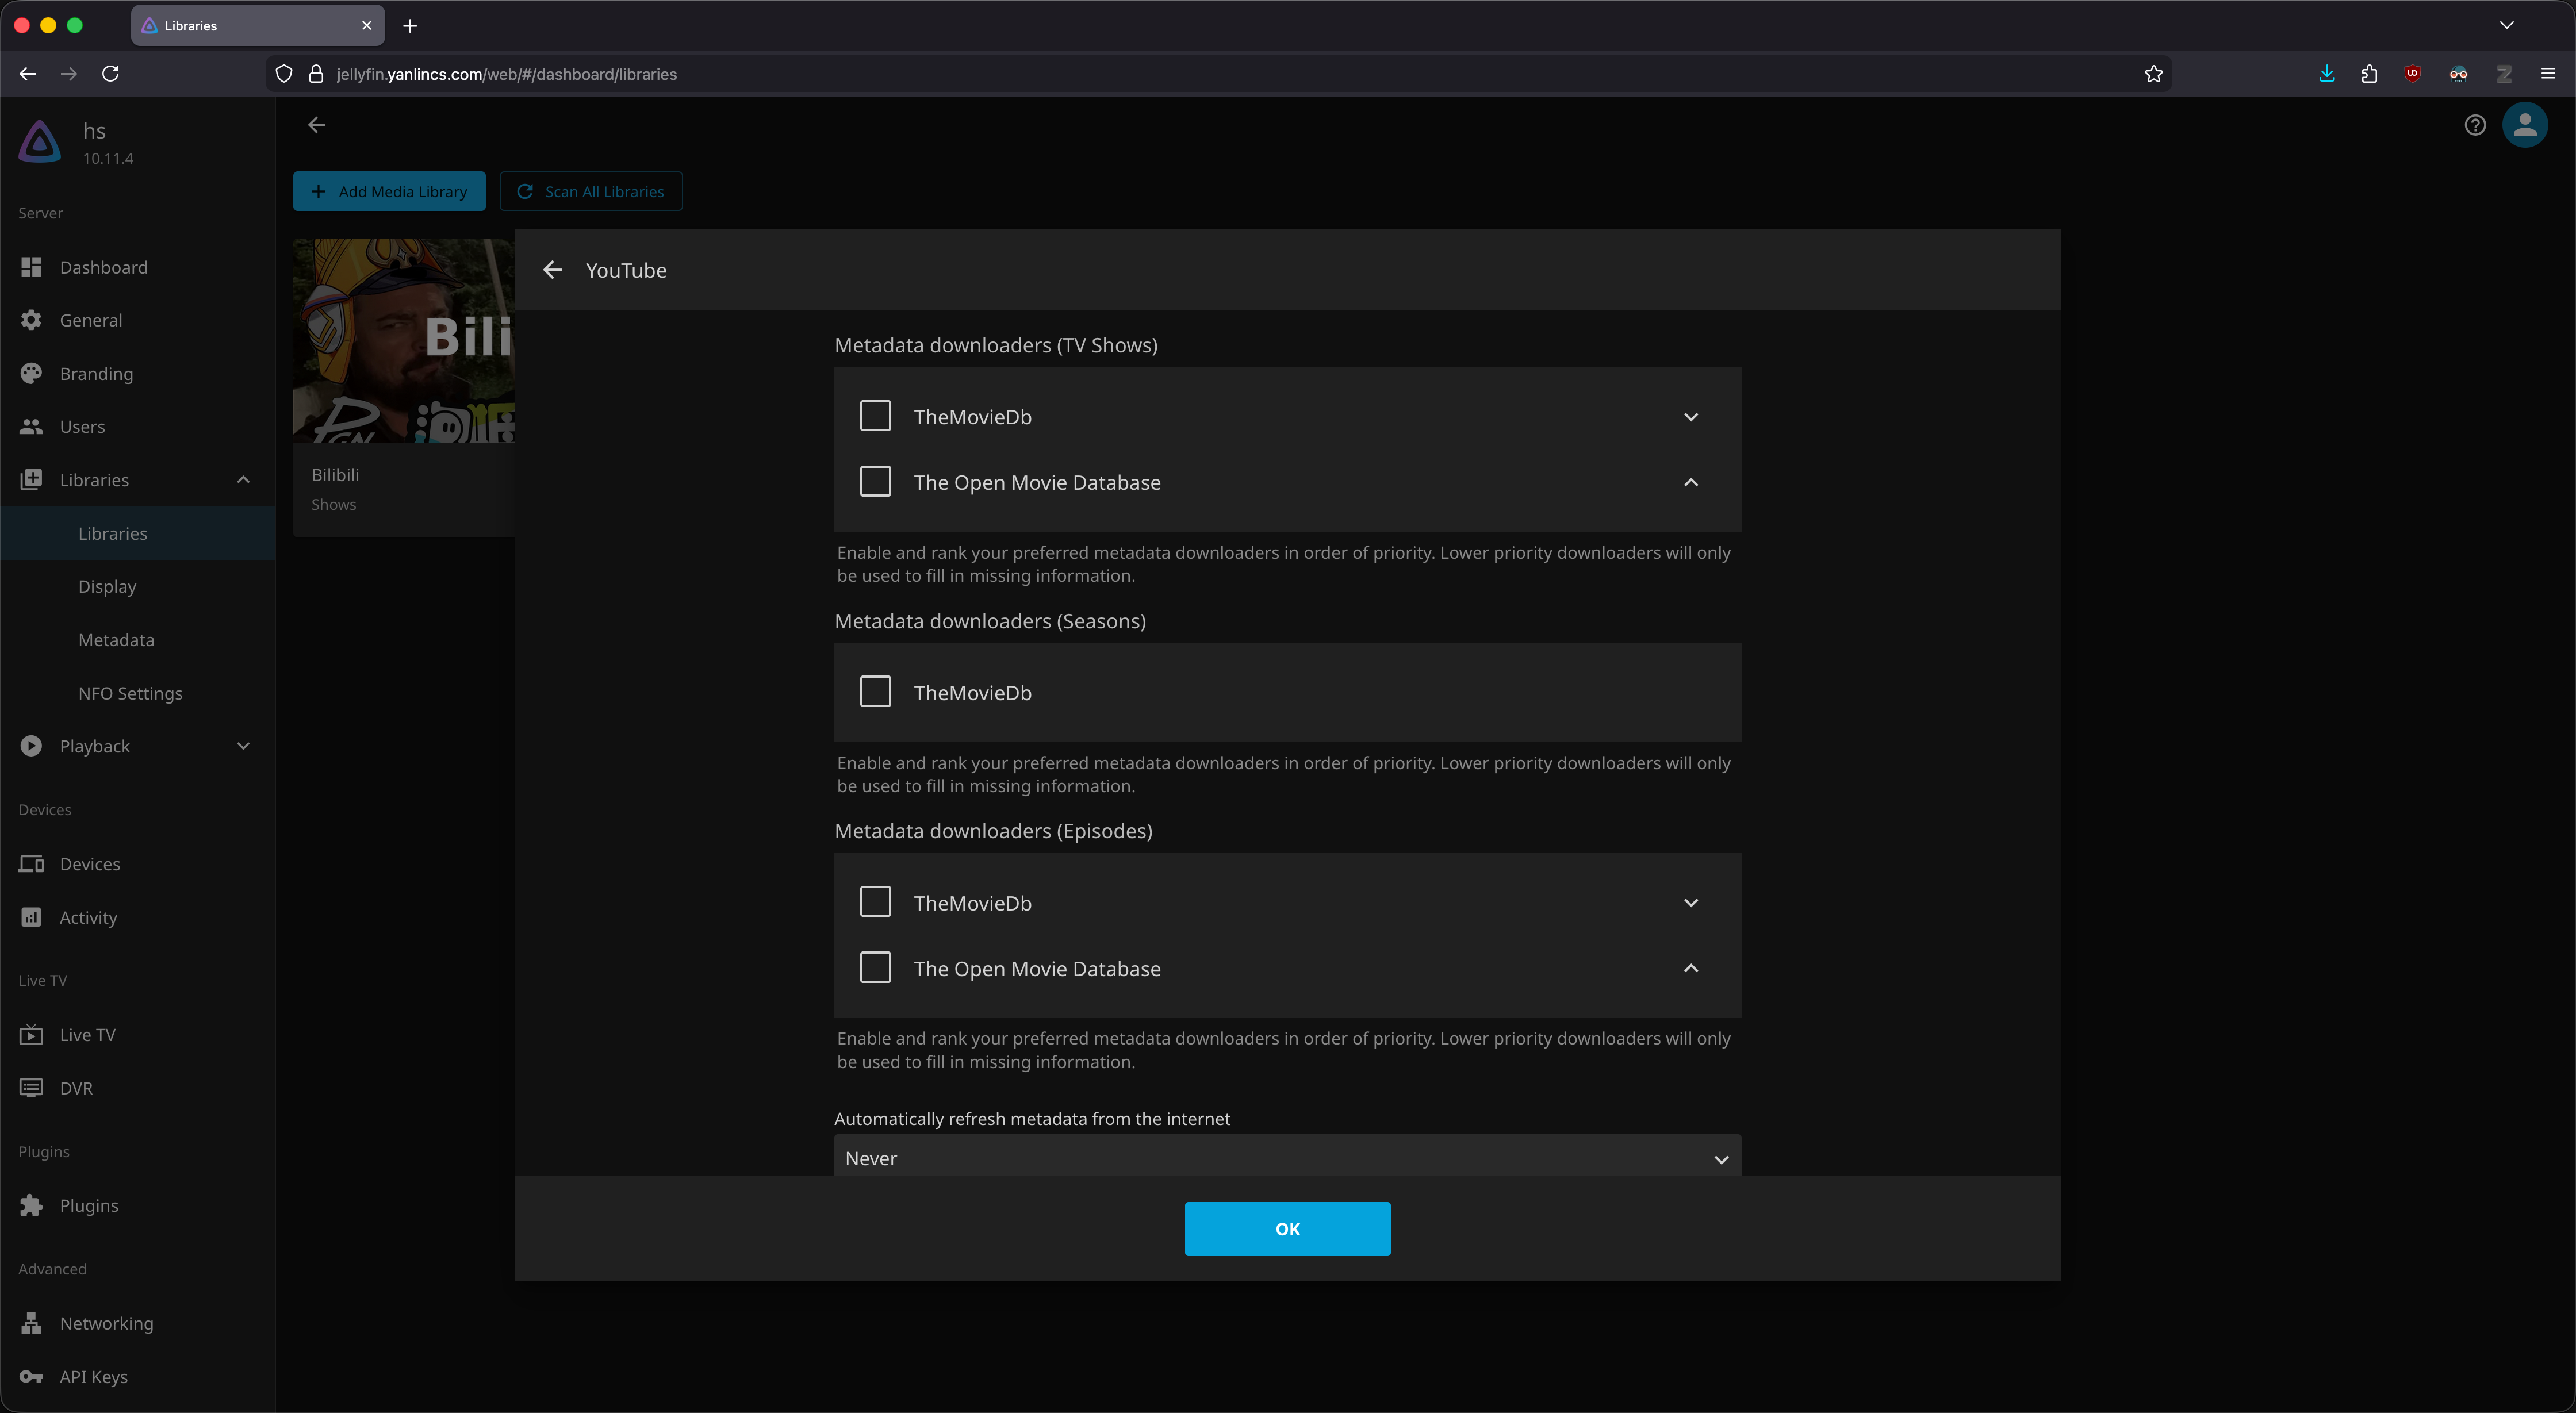Enable TheMovieDb for TV Shows
Image resolution: width=2576 pixels, height=1413 pixels.
[875, 416]
